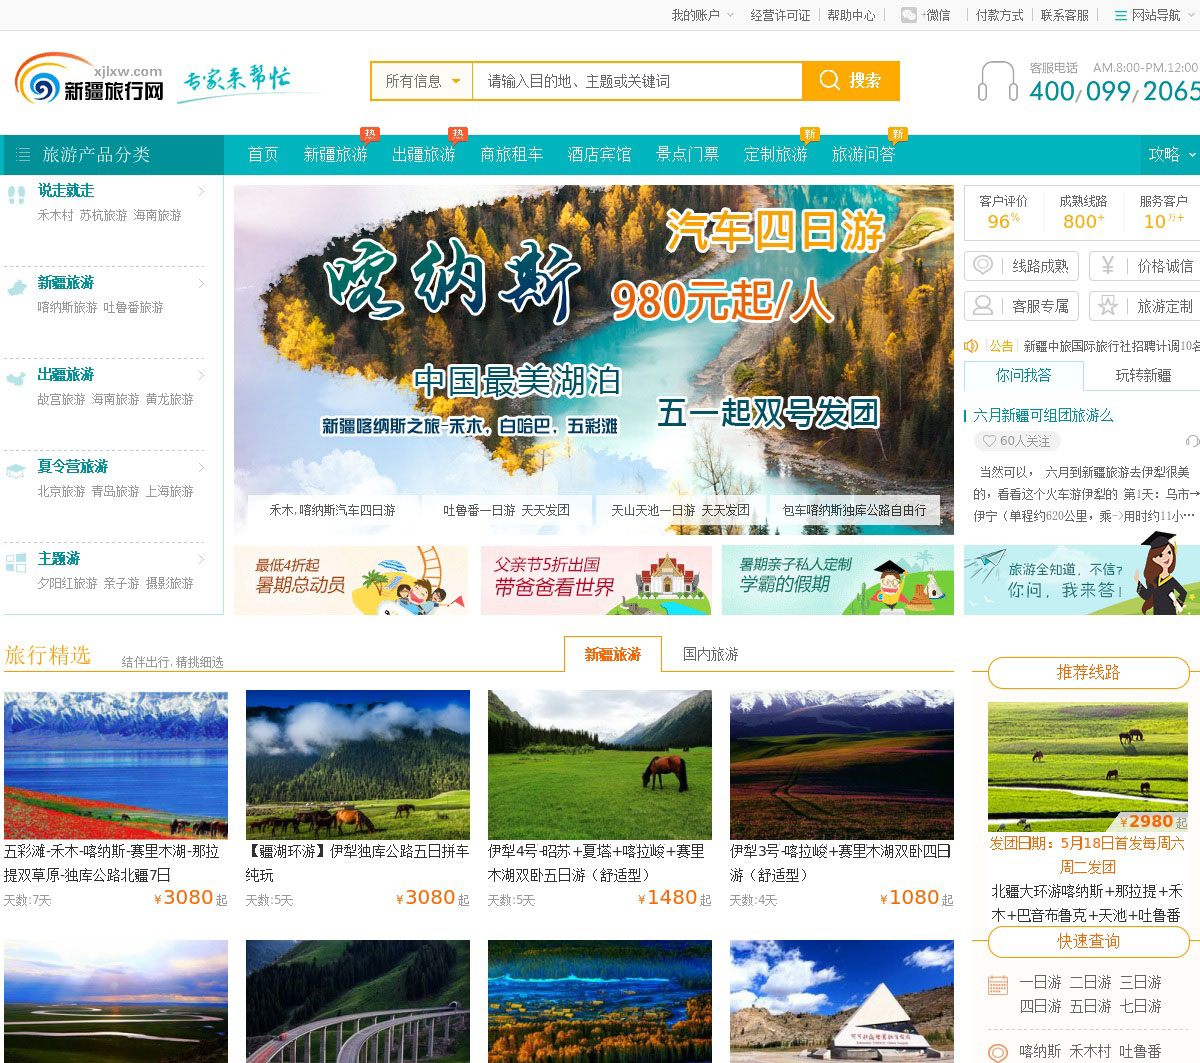Viewport: 1200px width, 1063px height.
Task: Click the graduation cap icon beside 夏令营旅游
Action: point(16,471)
